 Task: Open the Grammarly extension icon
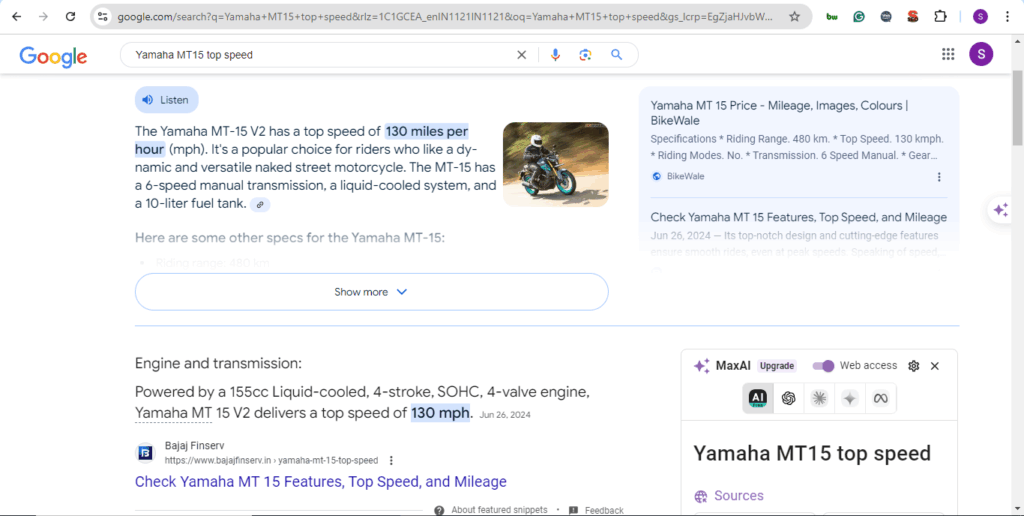pyautogui.click(x=859, y=17)
